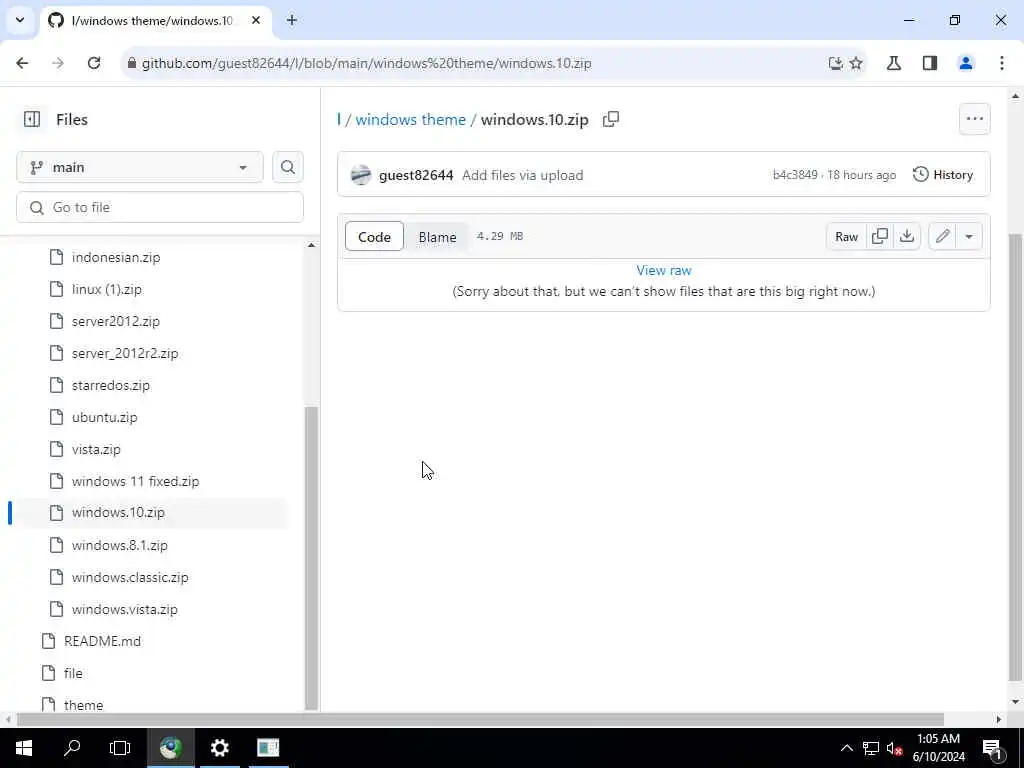Reload the current page

[x=94, y=63]
